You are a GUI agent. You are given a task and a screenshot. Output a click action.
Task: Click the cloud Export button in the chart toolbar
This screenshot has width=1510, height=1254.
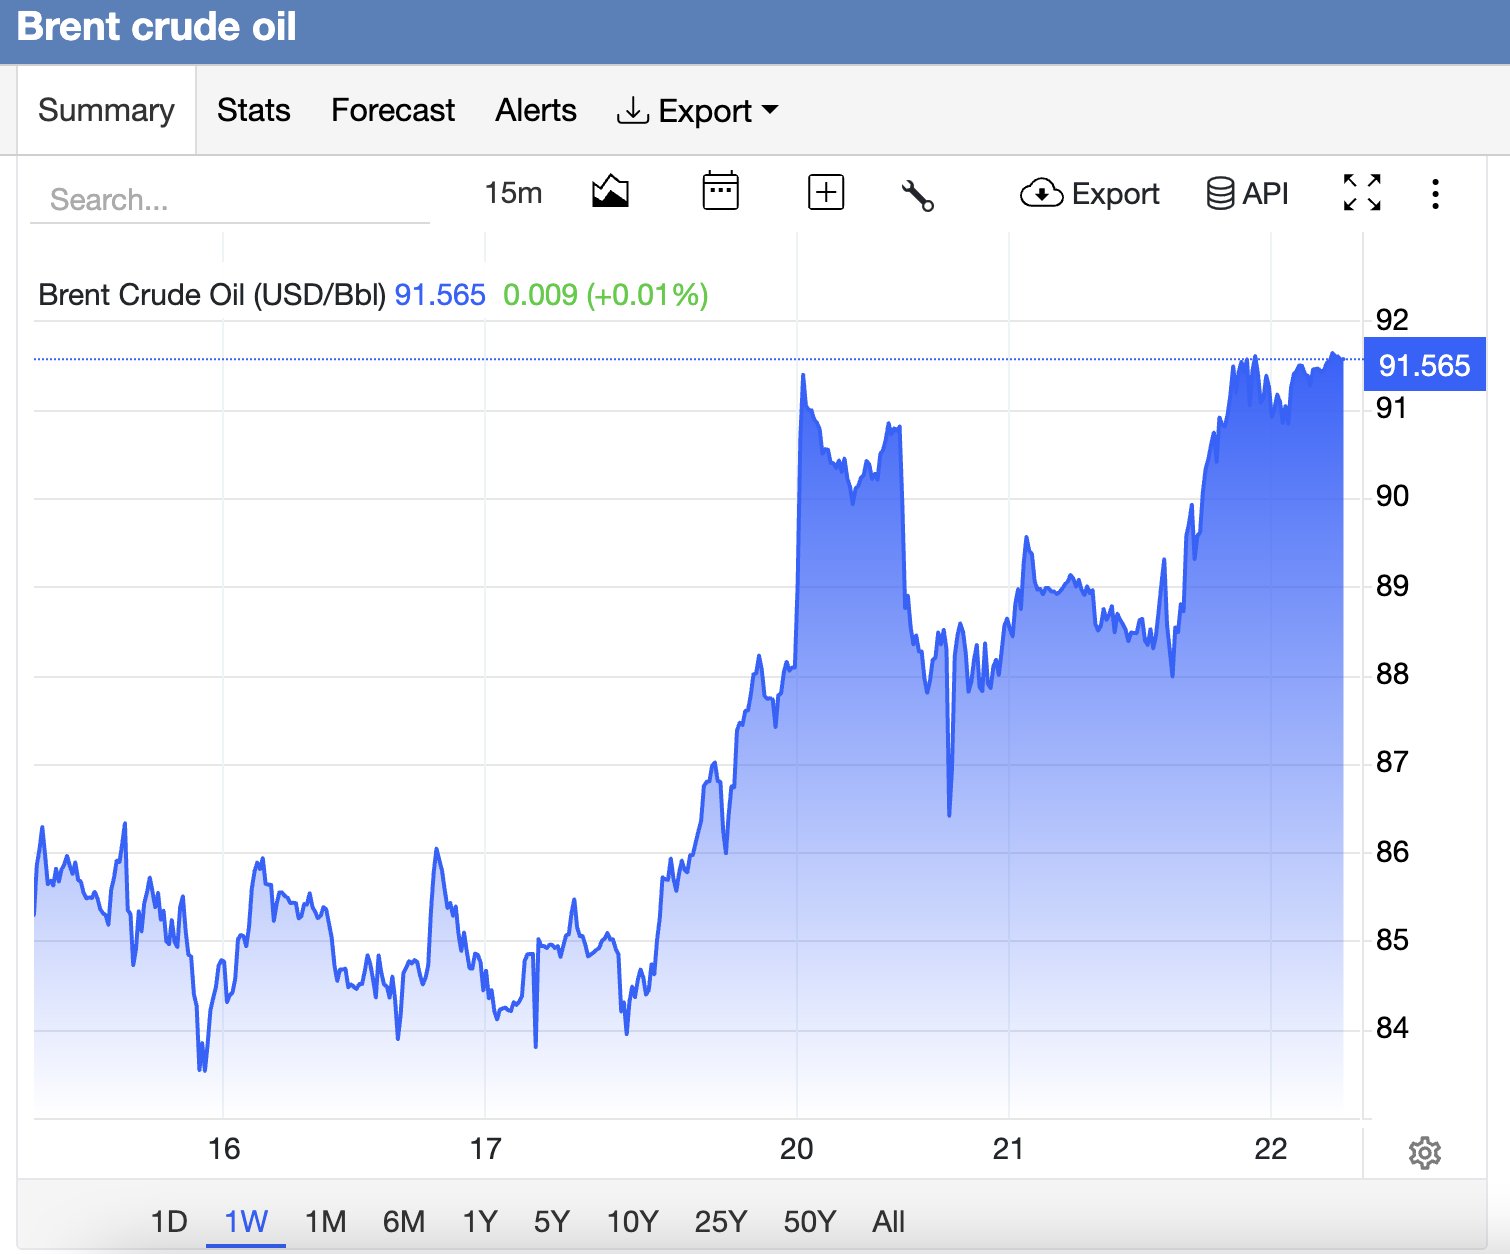click(1089, 193)
